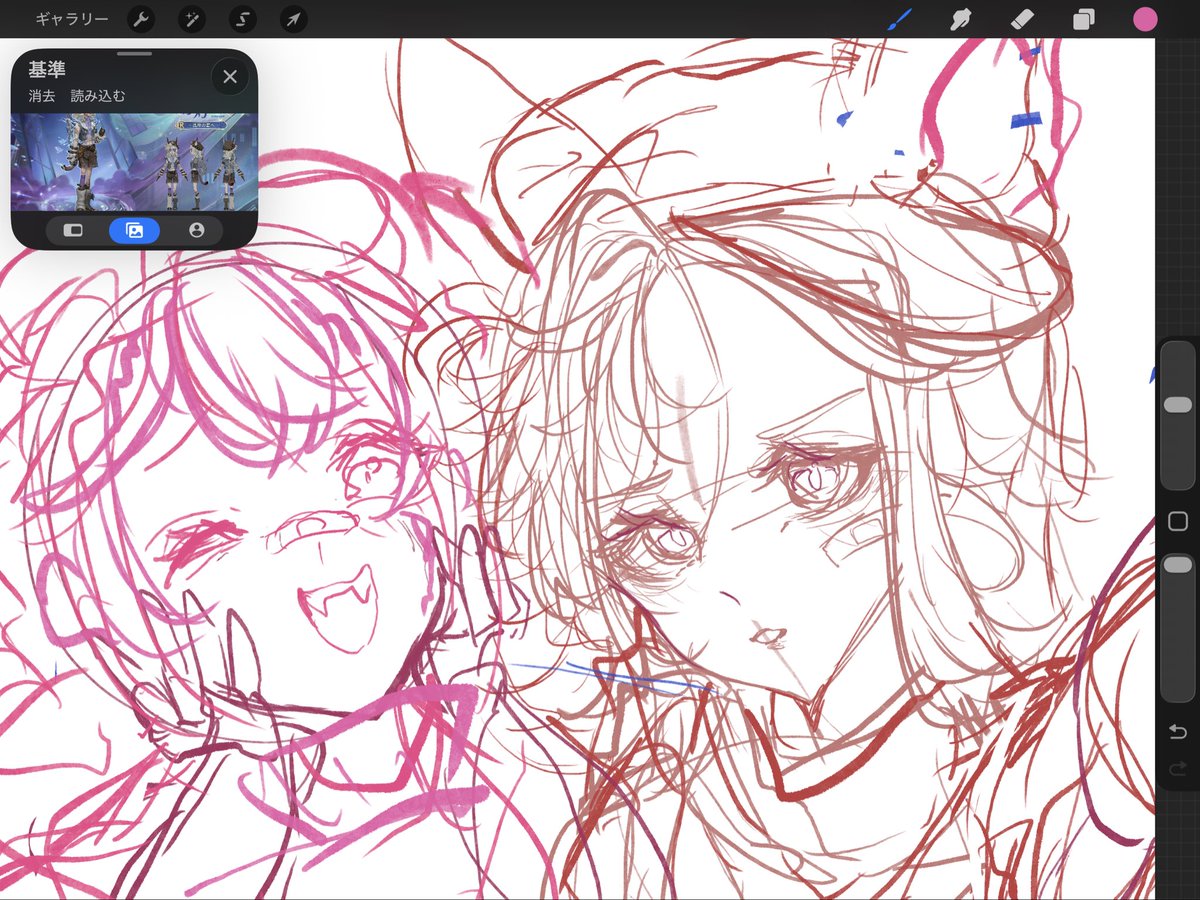
Task: Click the reference window's top drag handle
Action: tap(134, 53)
